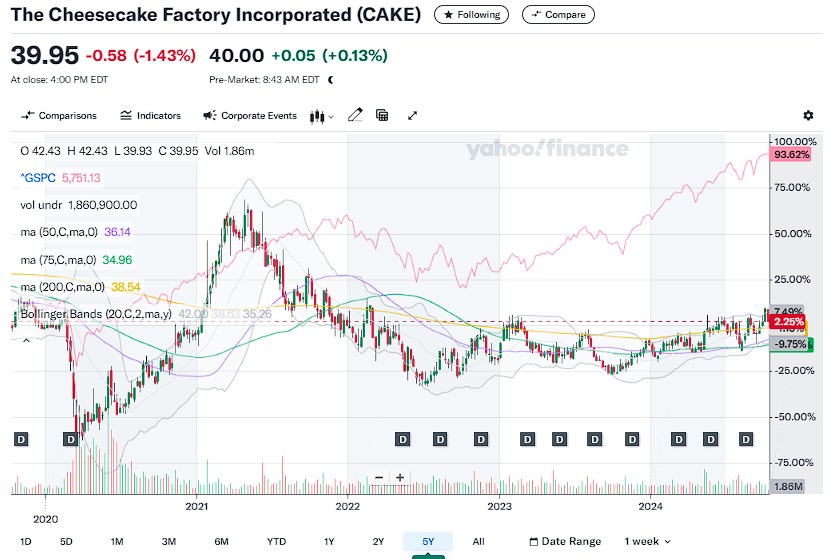Select the Bollinger Bands indicator legend

pos(96,314)
